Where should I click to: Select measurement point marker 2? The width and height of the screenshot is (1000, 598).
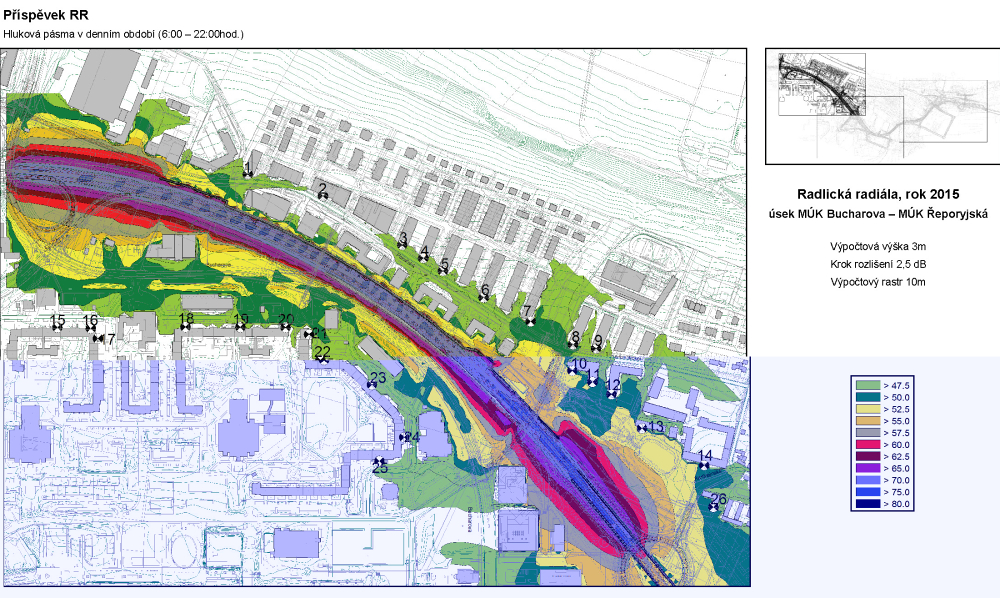point(323,196)
